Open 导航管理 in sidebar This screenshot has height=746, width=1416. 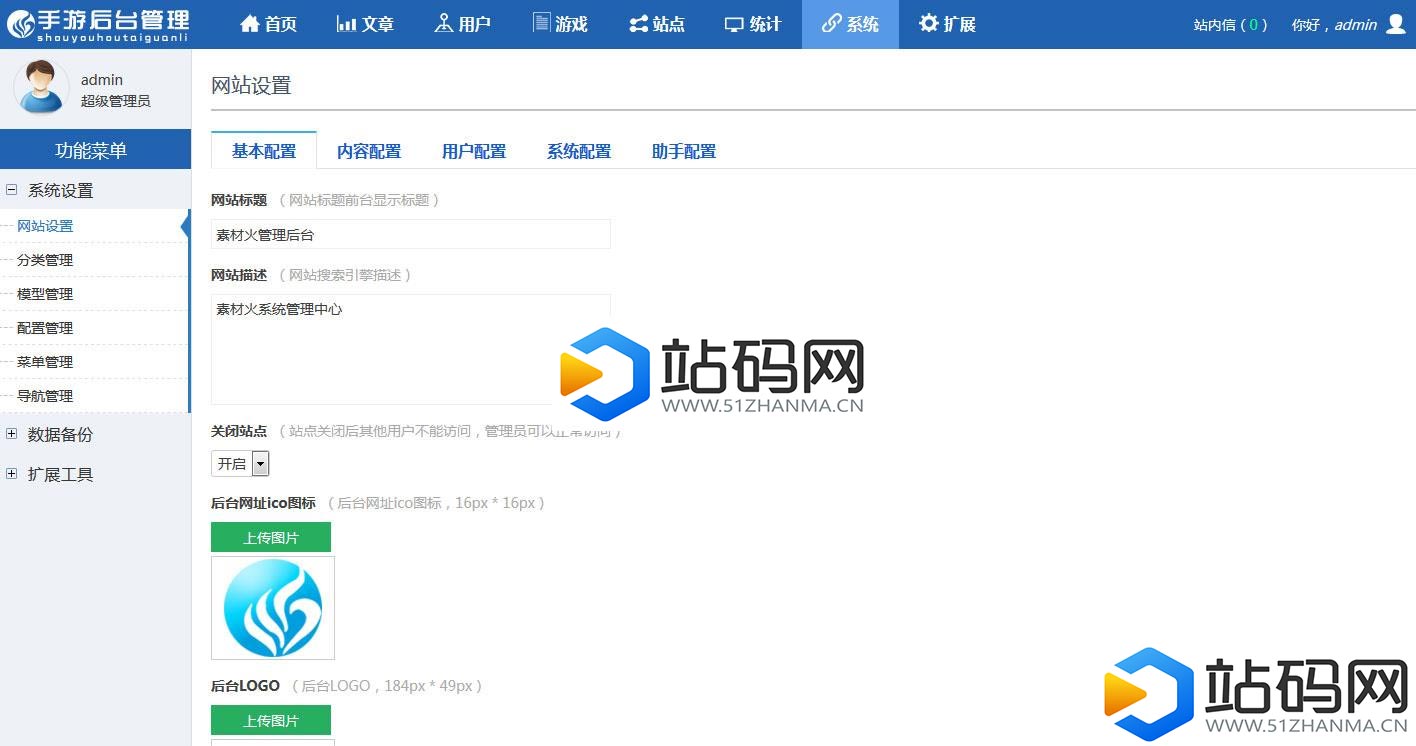coord(45,396)
